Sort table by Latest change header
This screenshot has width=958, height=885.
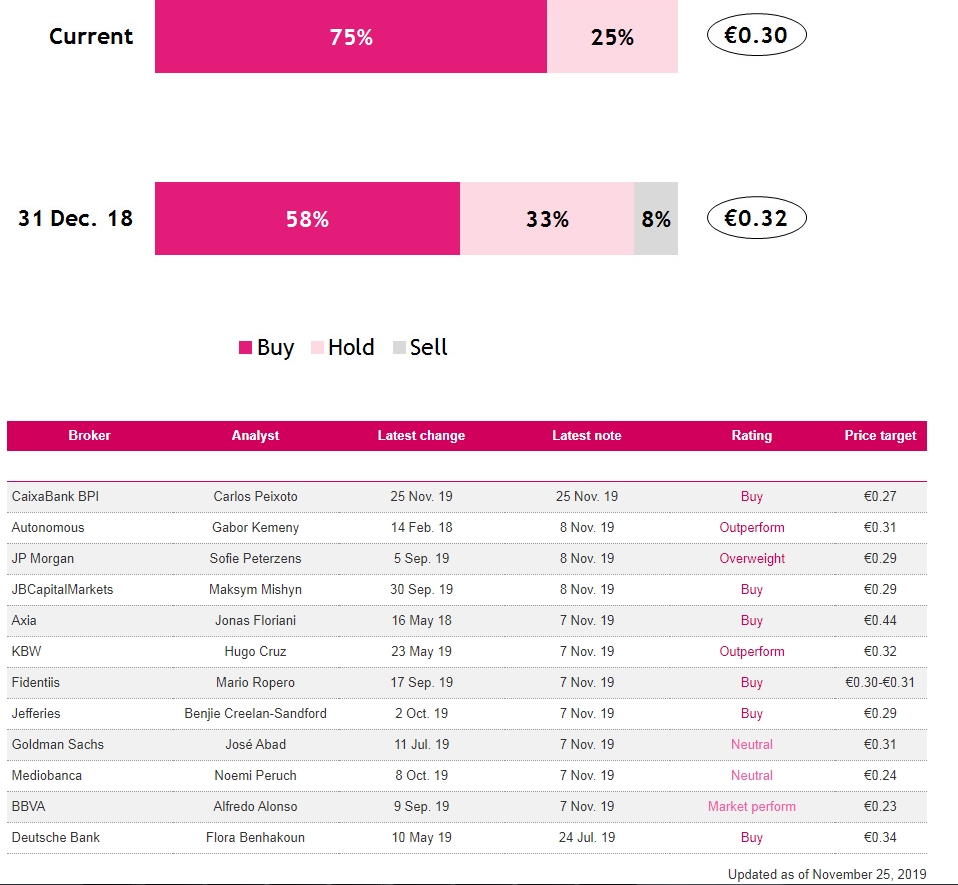[421, 436]
